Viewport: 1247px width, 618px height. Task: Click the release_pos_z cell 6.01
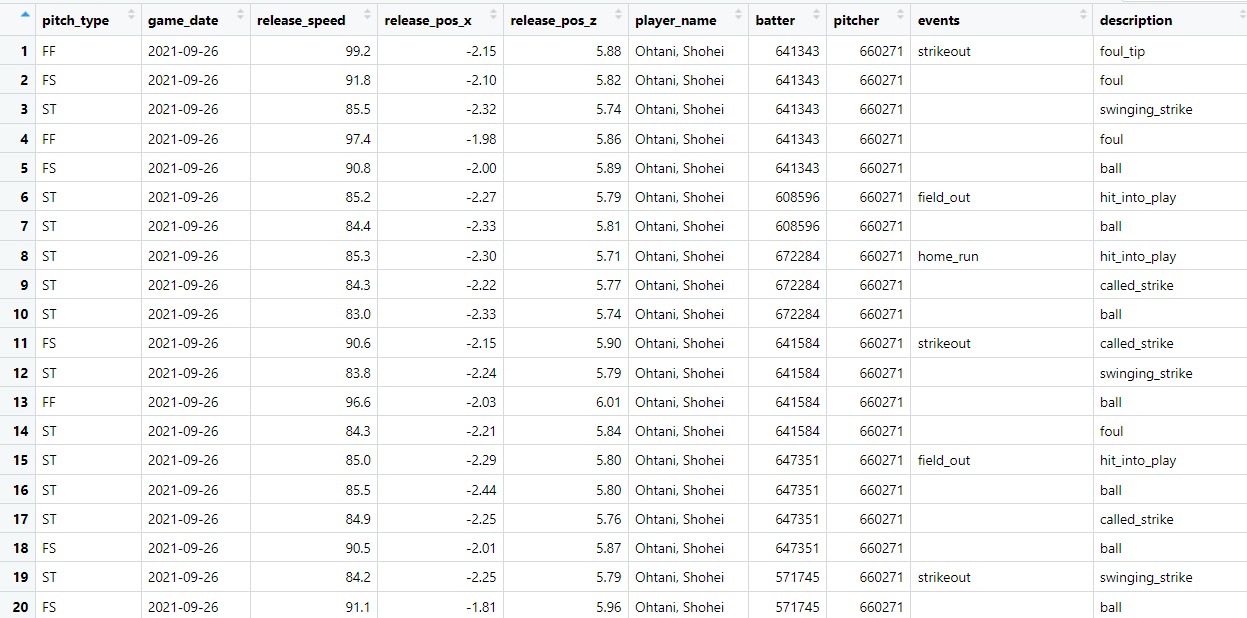point(608,402)
